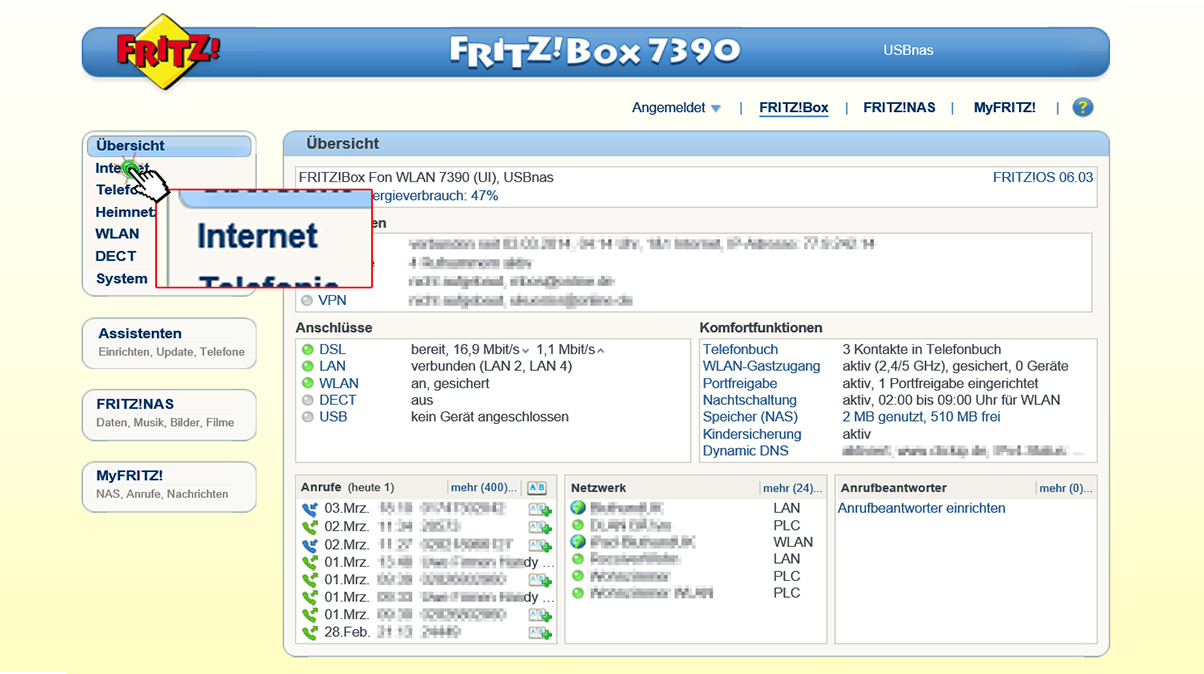Click the text 'verbunden (LAN 2, LAN 4)'
Viewport: 1204px width, 674px height.
point(492,367)
